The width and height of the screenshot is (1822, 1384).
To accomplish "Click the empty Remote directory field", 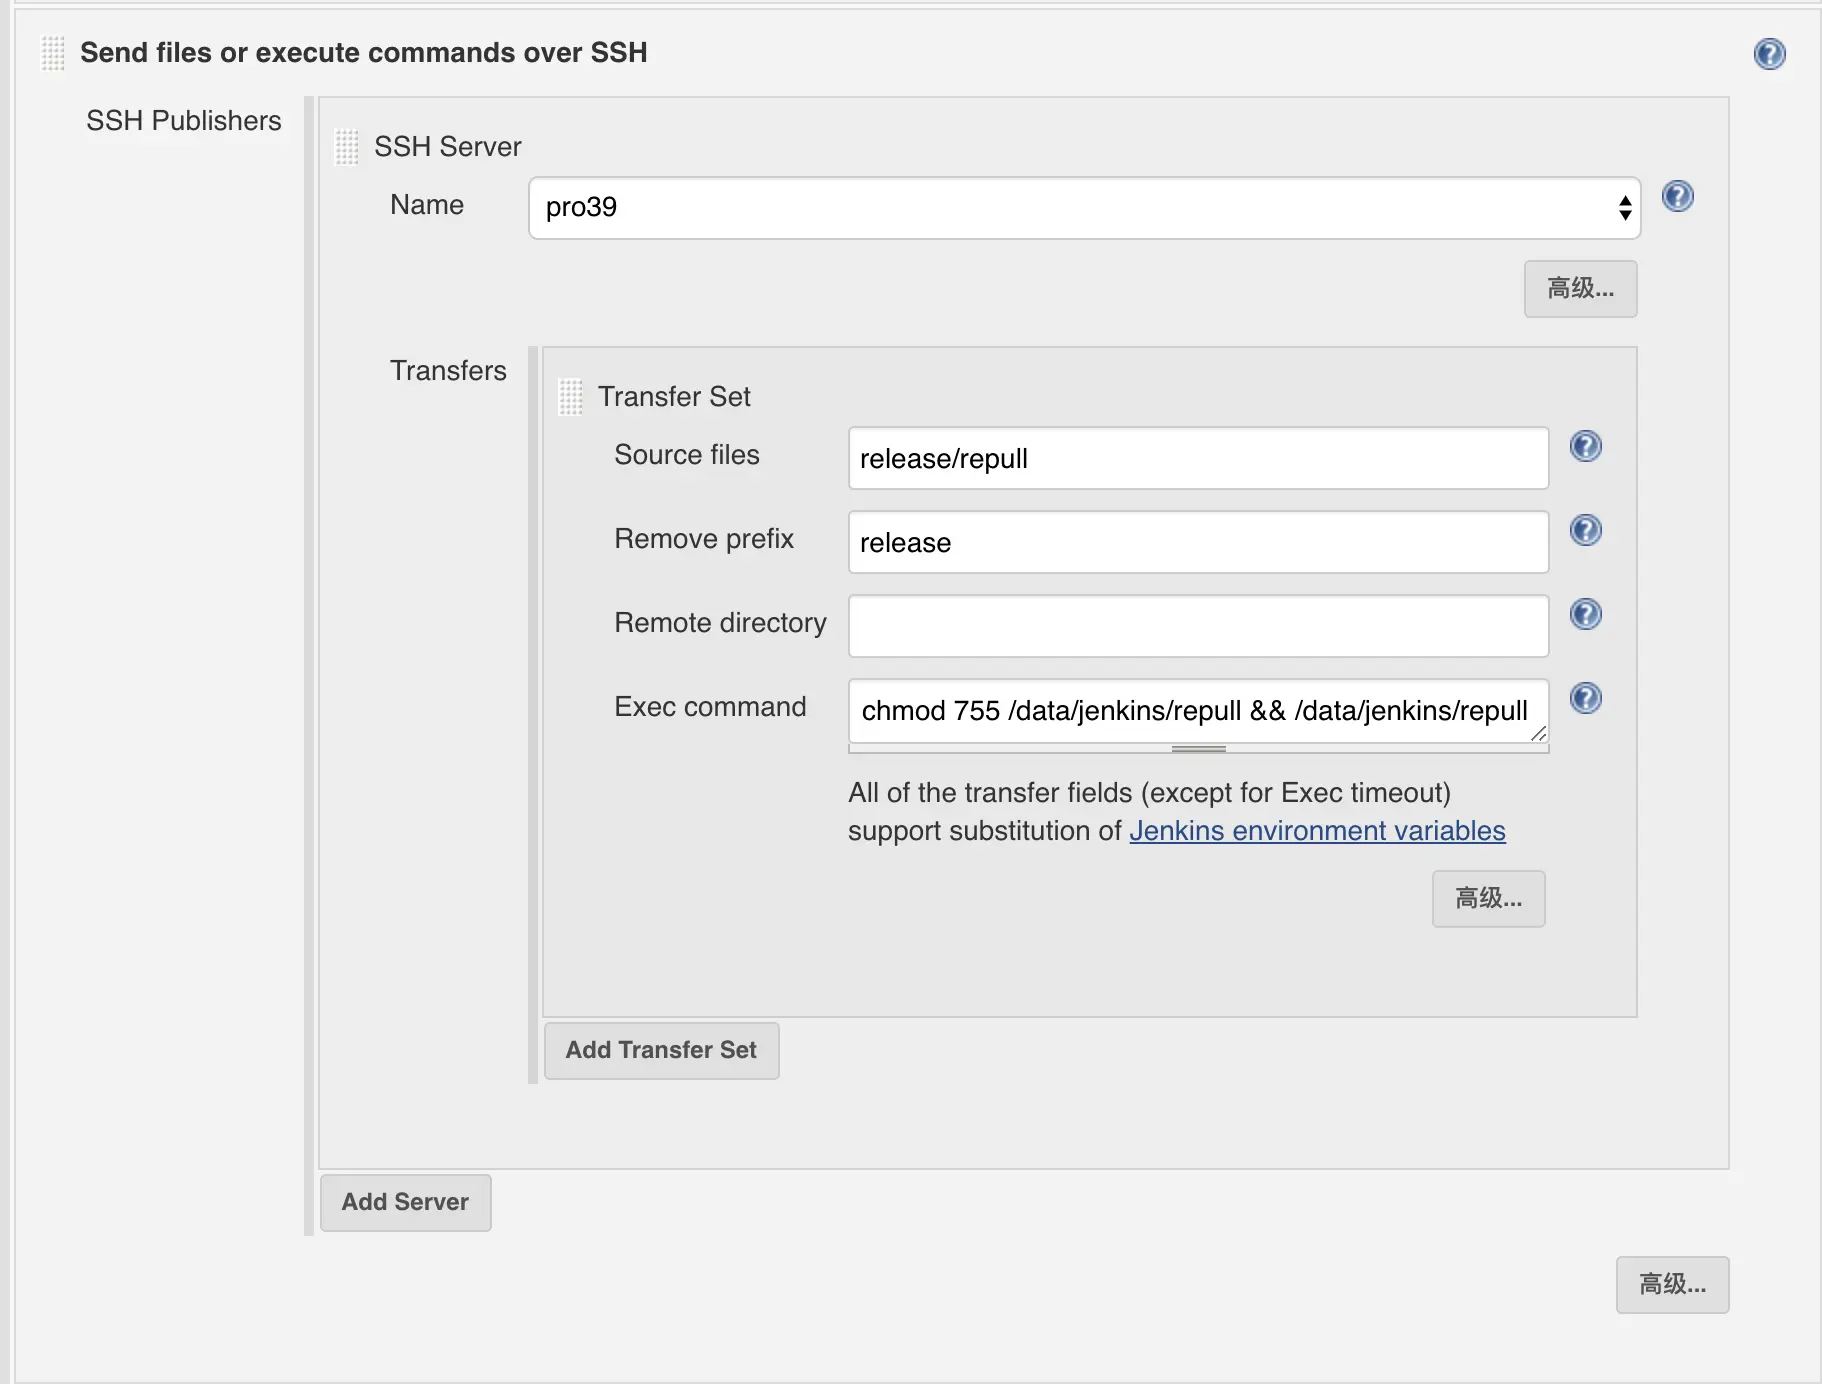I will (1198, 627).
